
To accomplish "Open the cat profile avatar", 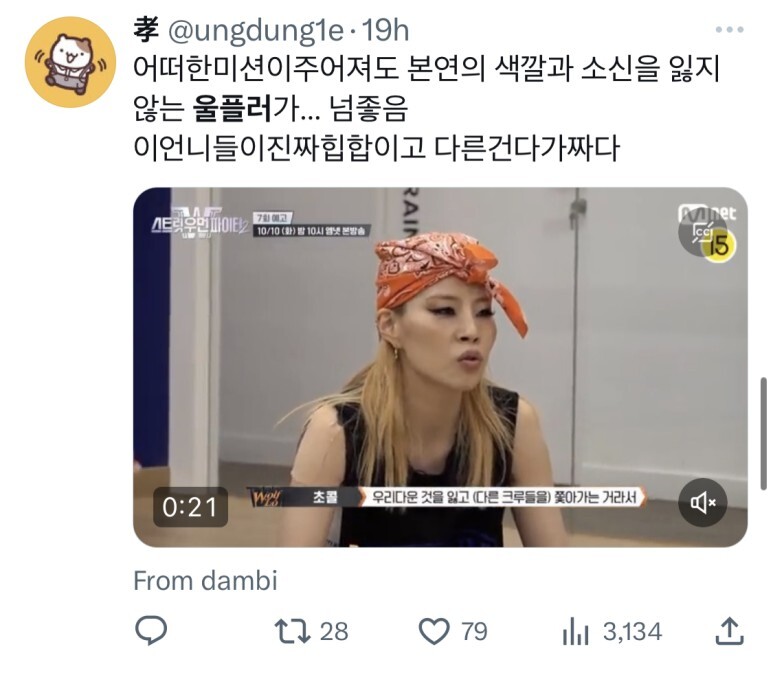I will point(70,62).
